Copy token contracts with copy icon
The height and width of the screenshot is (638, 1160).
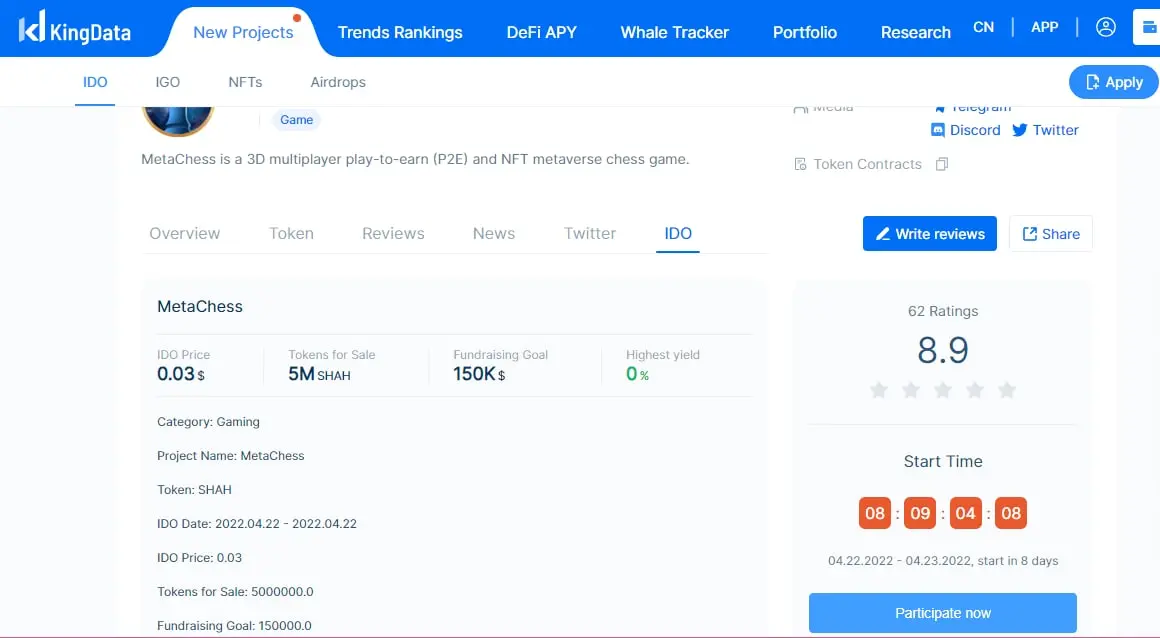point(942,164)
